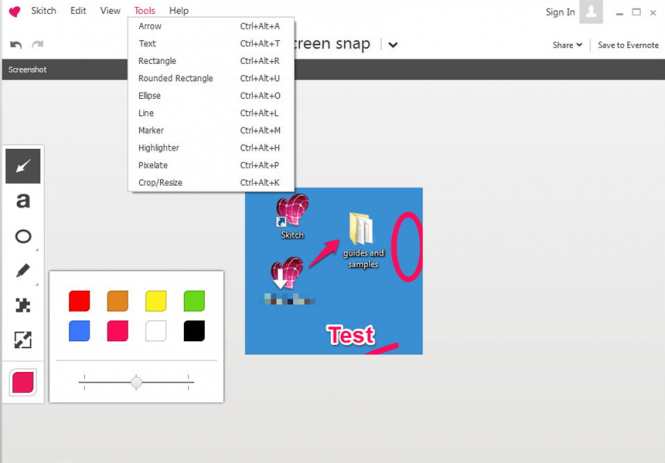This screenshot has width=665, height=463.
Task: Choose the Marker pen tool
Action: (23, 271)
